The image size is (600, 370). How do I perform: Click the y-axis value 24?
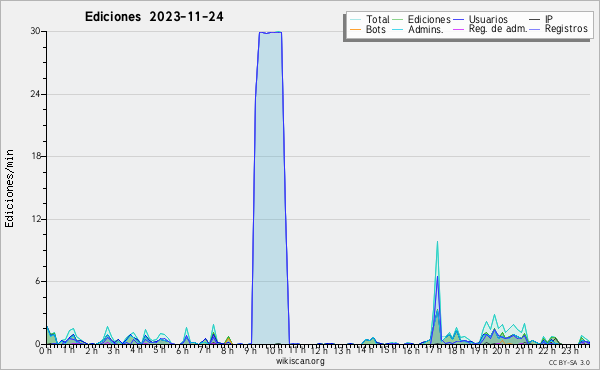(x=36, y=94)
